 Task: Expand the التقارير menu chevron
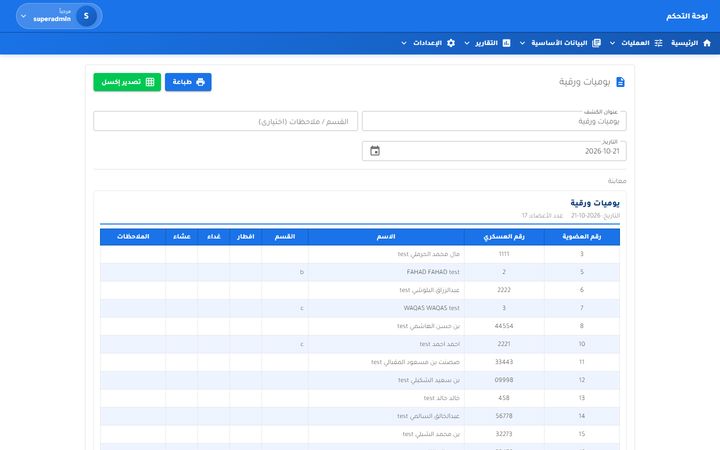[467, 43]
